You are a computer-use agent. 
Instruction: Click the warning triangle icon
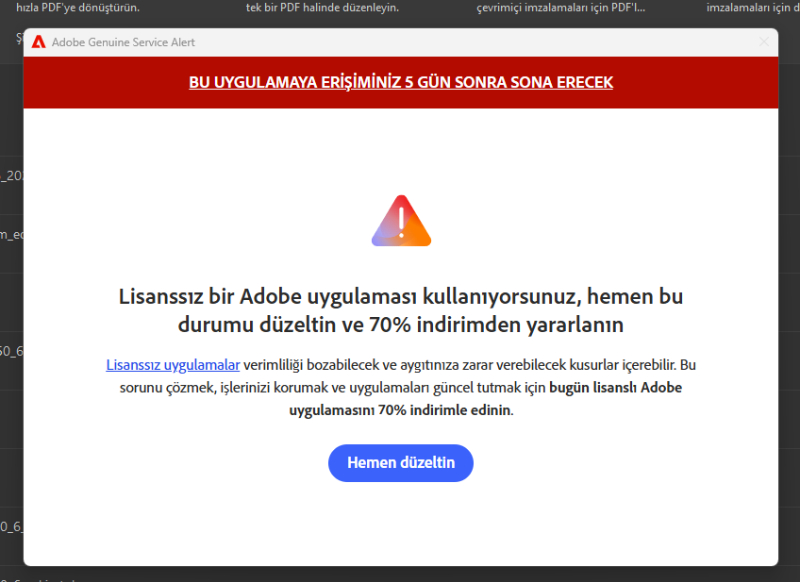pyautogui.click(x=401, y=220)
